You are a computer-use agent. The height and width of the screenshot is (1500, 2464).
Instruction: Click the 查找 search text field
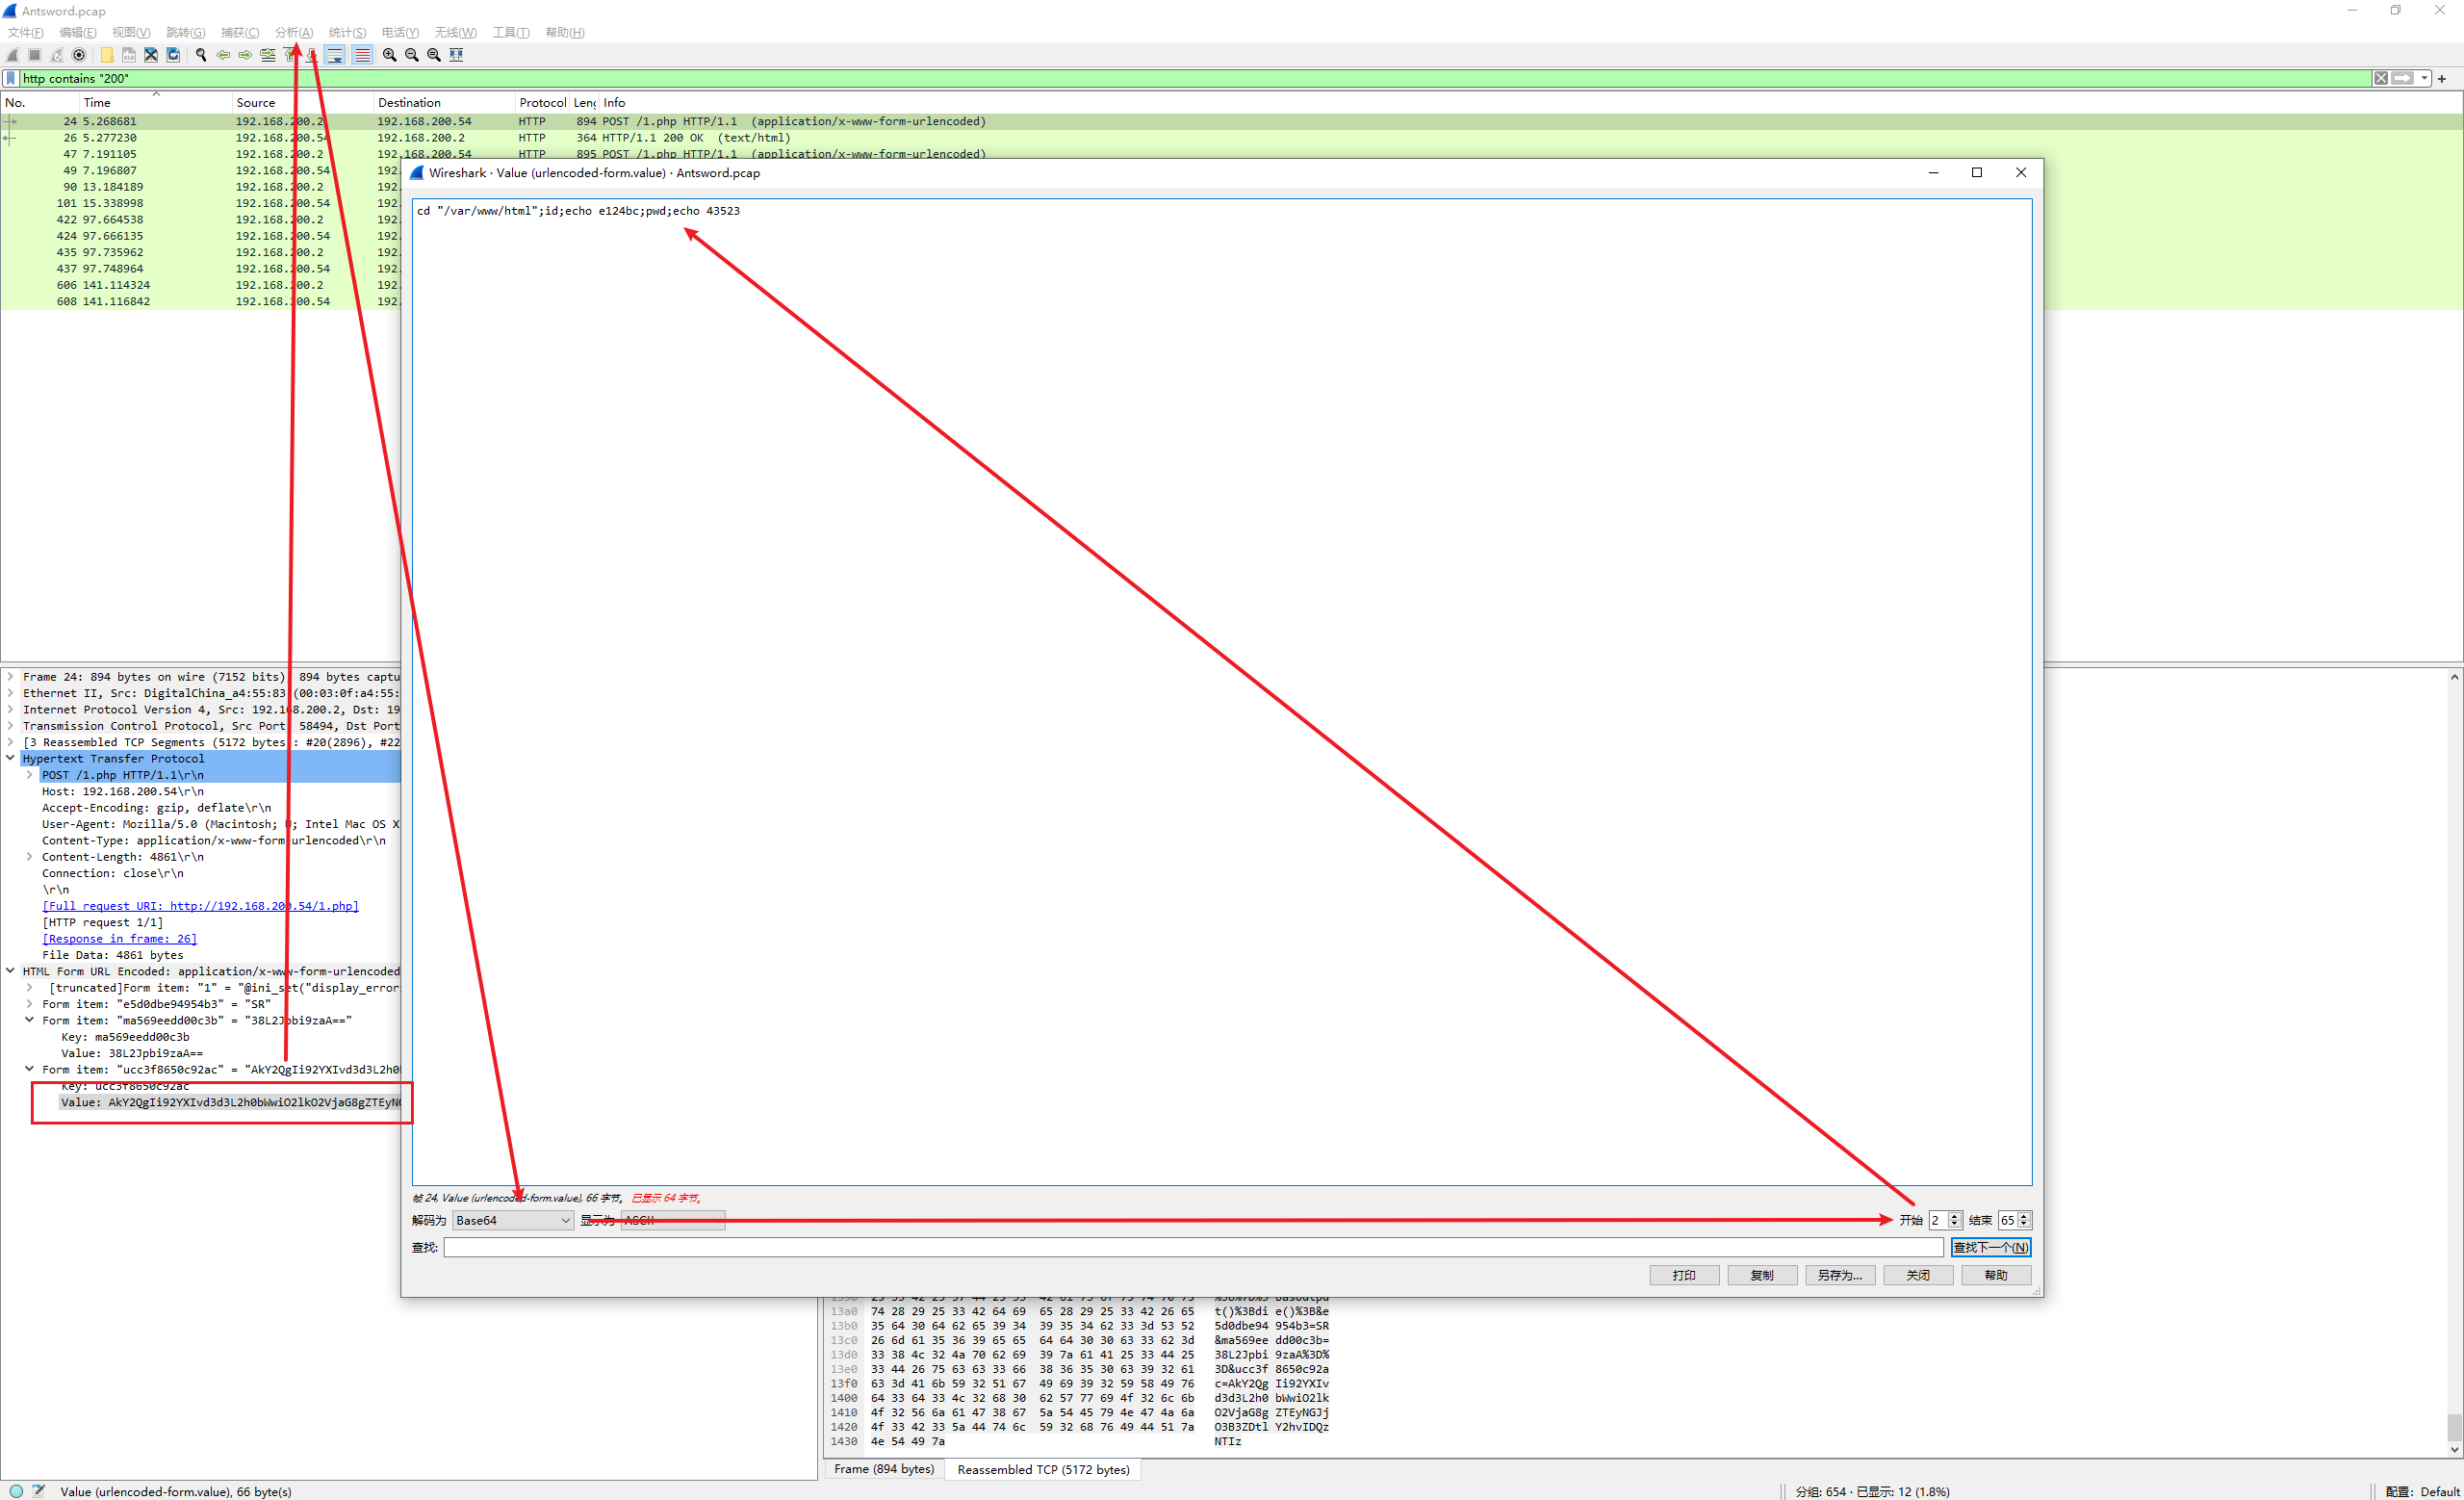coord(1193,1247)
